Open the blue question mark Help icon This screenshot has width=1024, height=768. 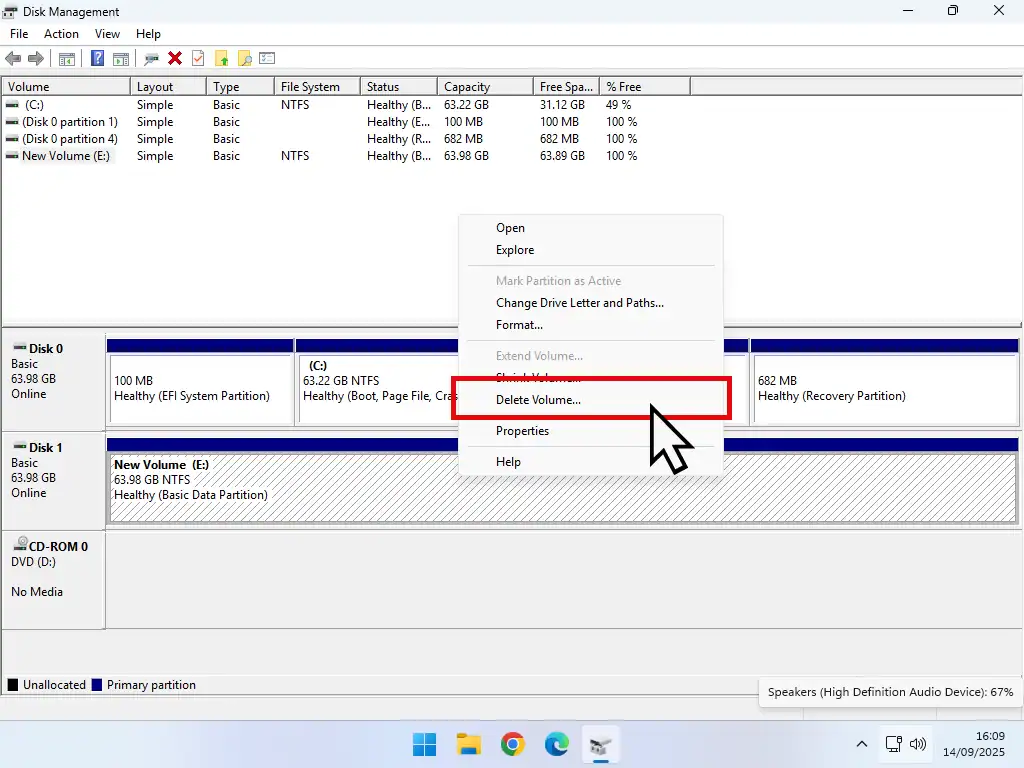(97, 59)
